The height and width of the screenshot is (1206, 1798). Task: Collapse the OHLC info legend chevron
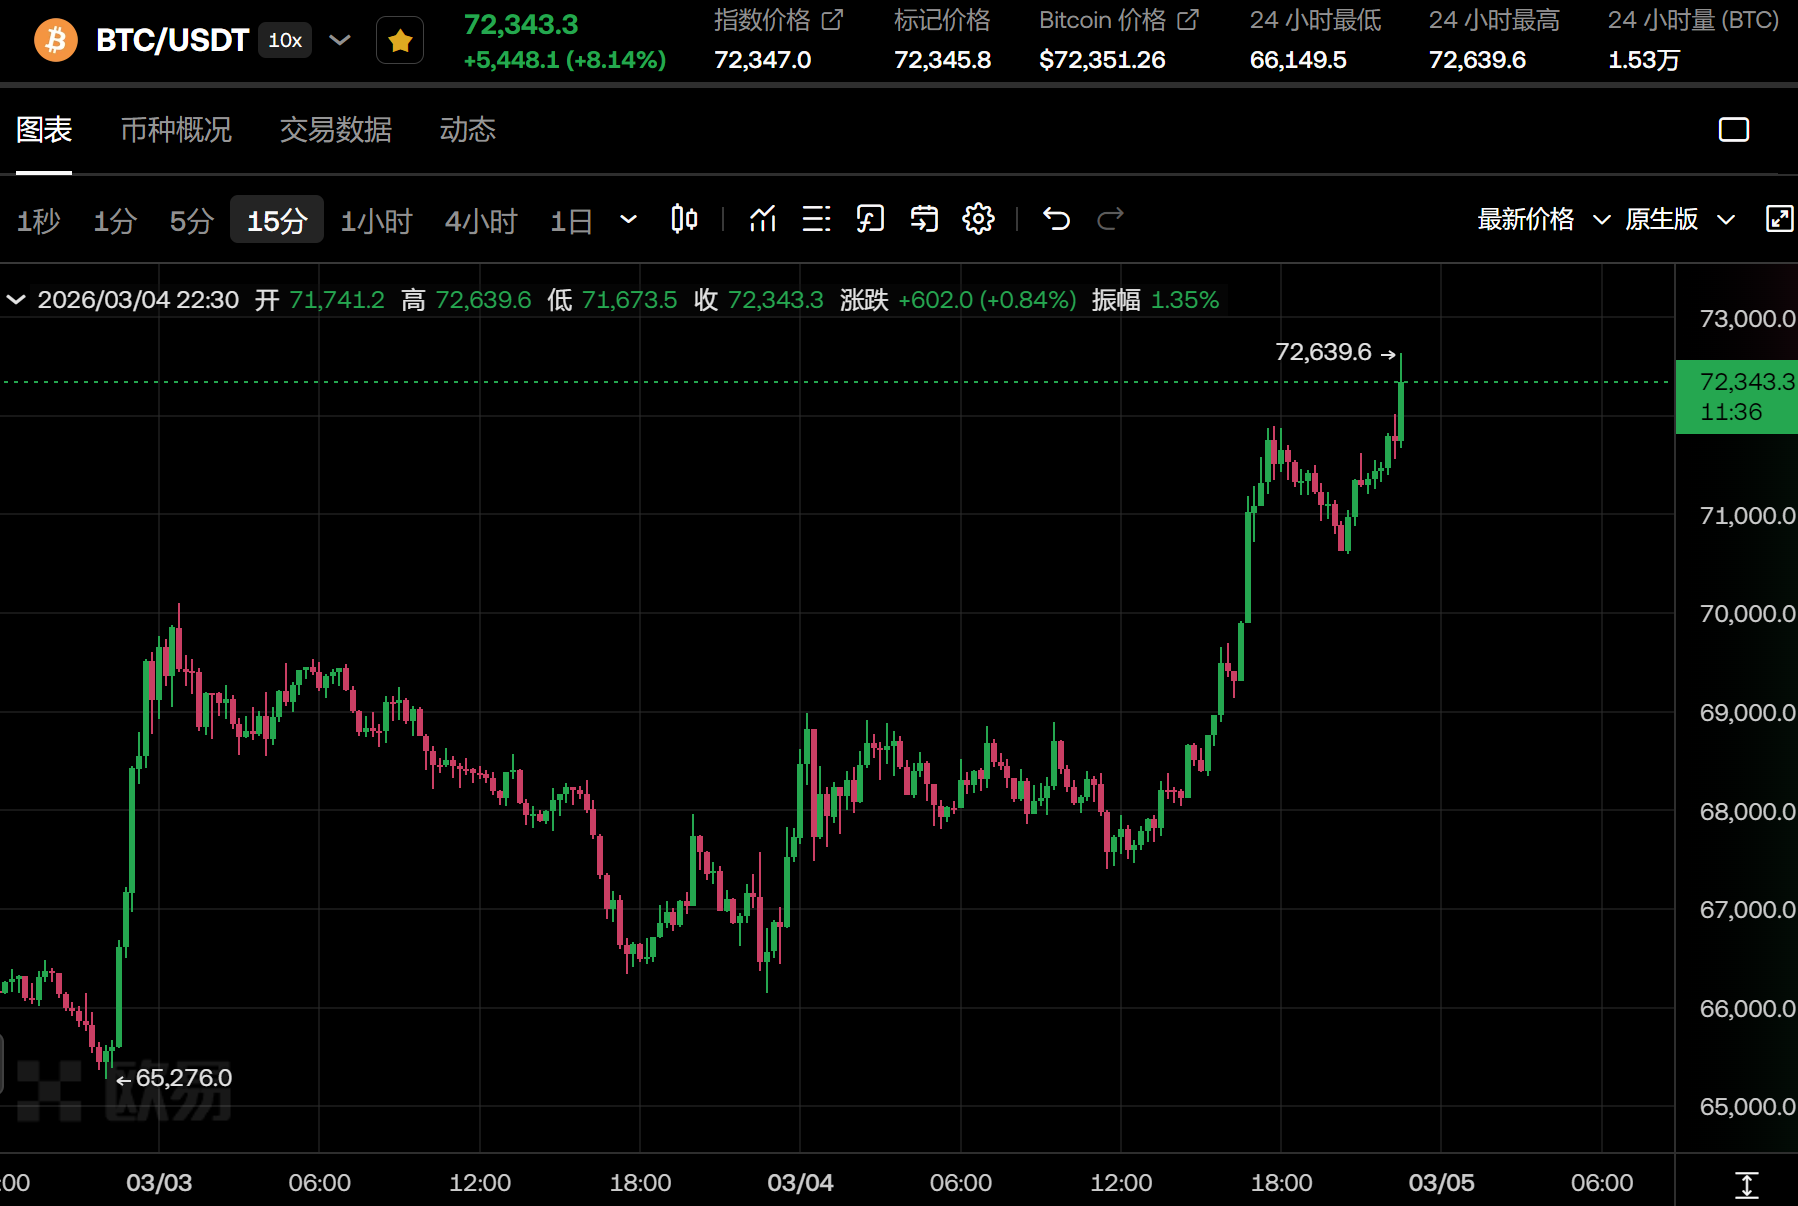[x=16, y=300]
